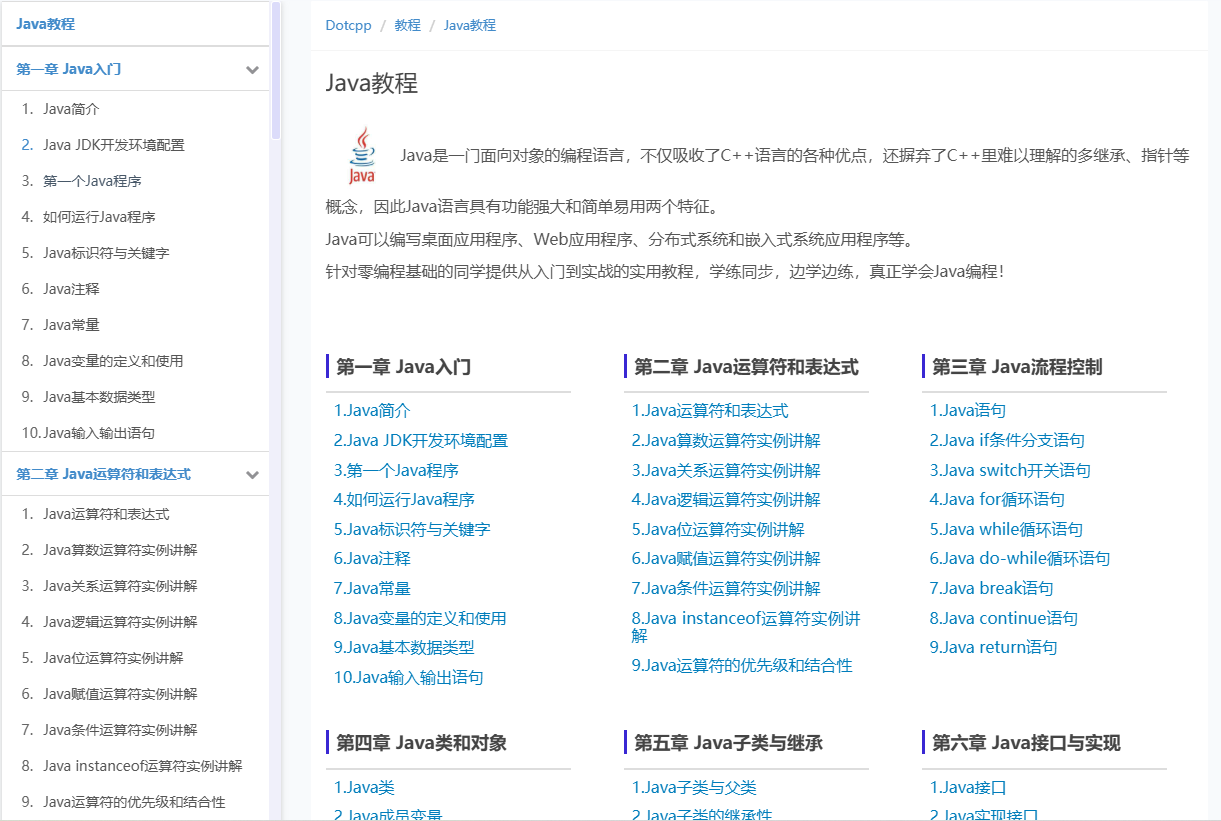
Task: Open main link 6.Java赋值运算符实例讲解
Action: click(726, 559)
